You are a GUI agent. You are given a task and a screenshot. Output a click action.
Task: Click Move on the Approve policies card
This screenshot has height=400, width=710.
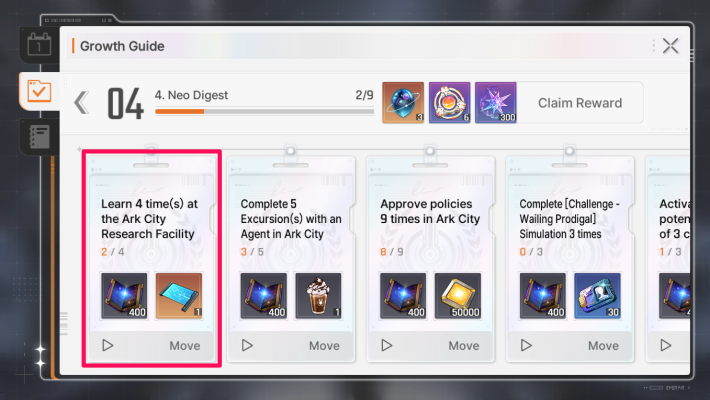coord(464,346)
